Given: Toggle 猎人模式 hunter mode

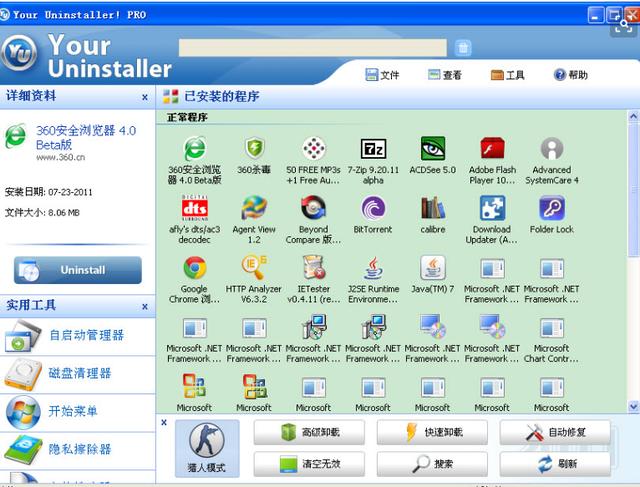Looking at the screenshot, I should click(207, 447).
